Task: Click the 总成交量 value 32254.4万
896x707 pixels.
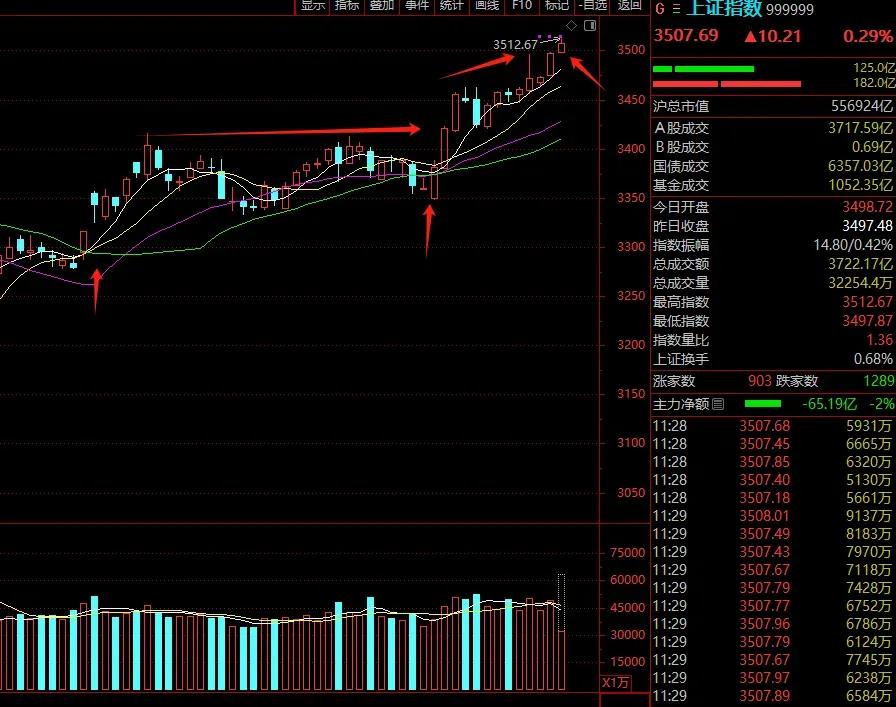Action: click(x=861, y=283)
